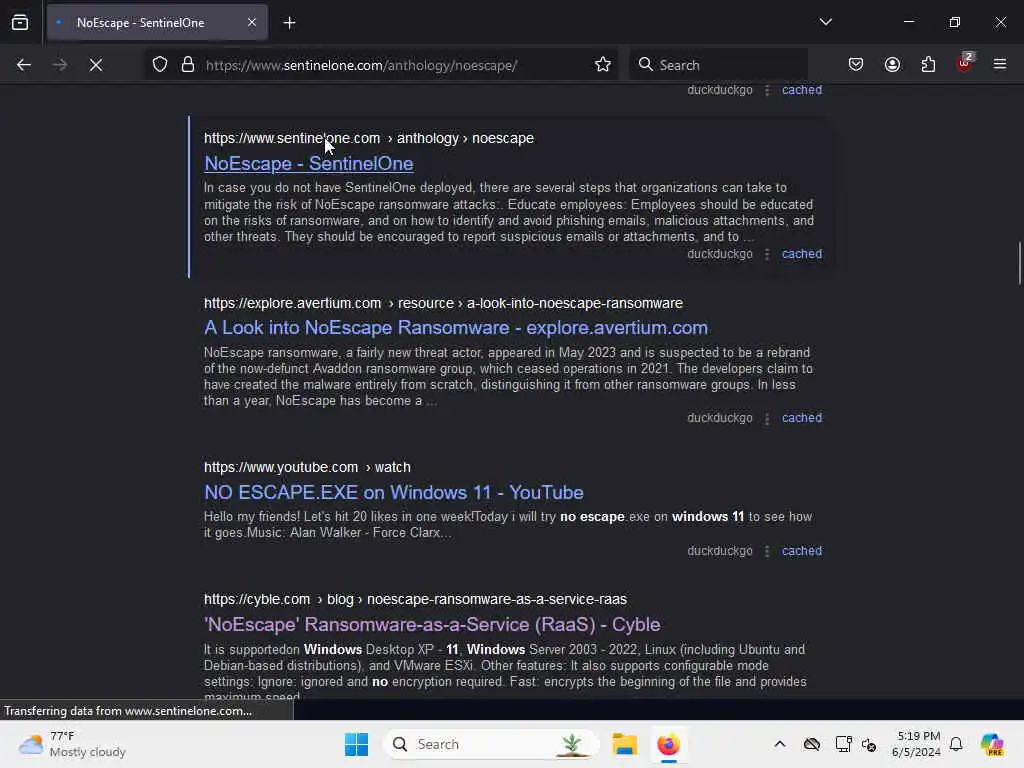Click duckduckgo label under SentinelOne result
Image resolution: width=1024 pixels, height=768 pixels.
pos(720,254)
